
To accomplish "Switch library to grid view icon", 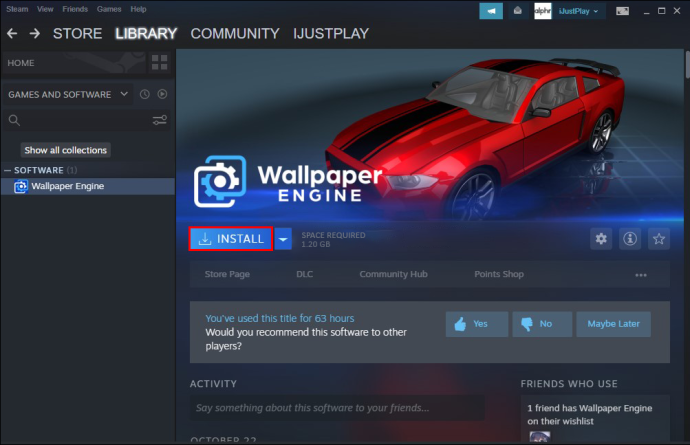I will click(159, 63).
